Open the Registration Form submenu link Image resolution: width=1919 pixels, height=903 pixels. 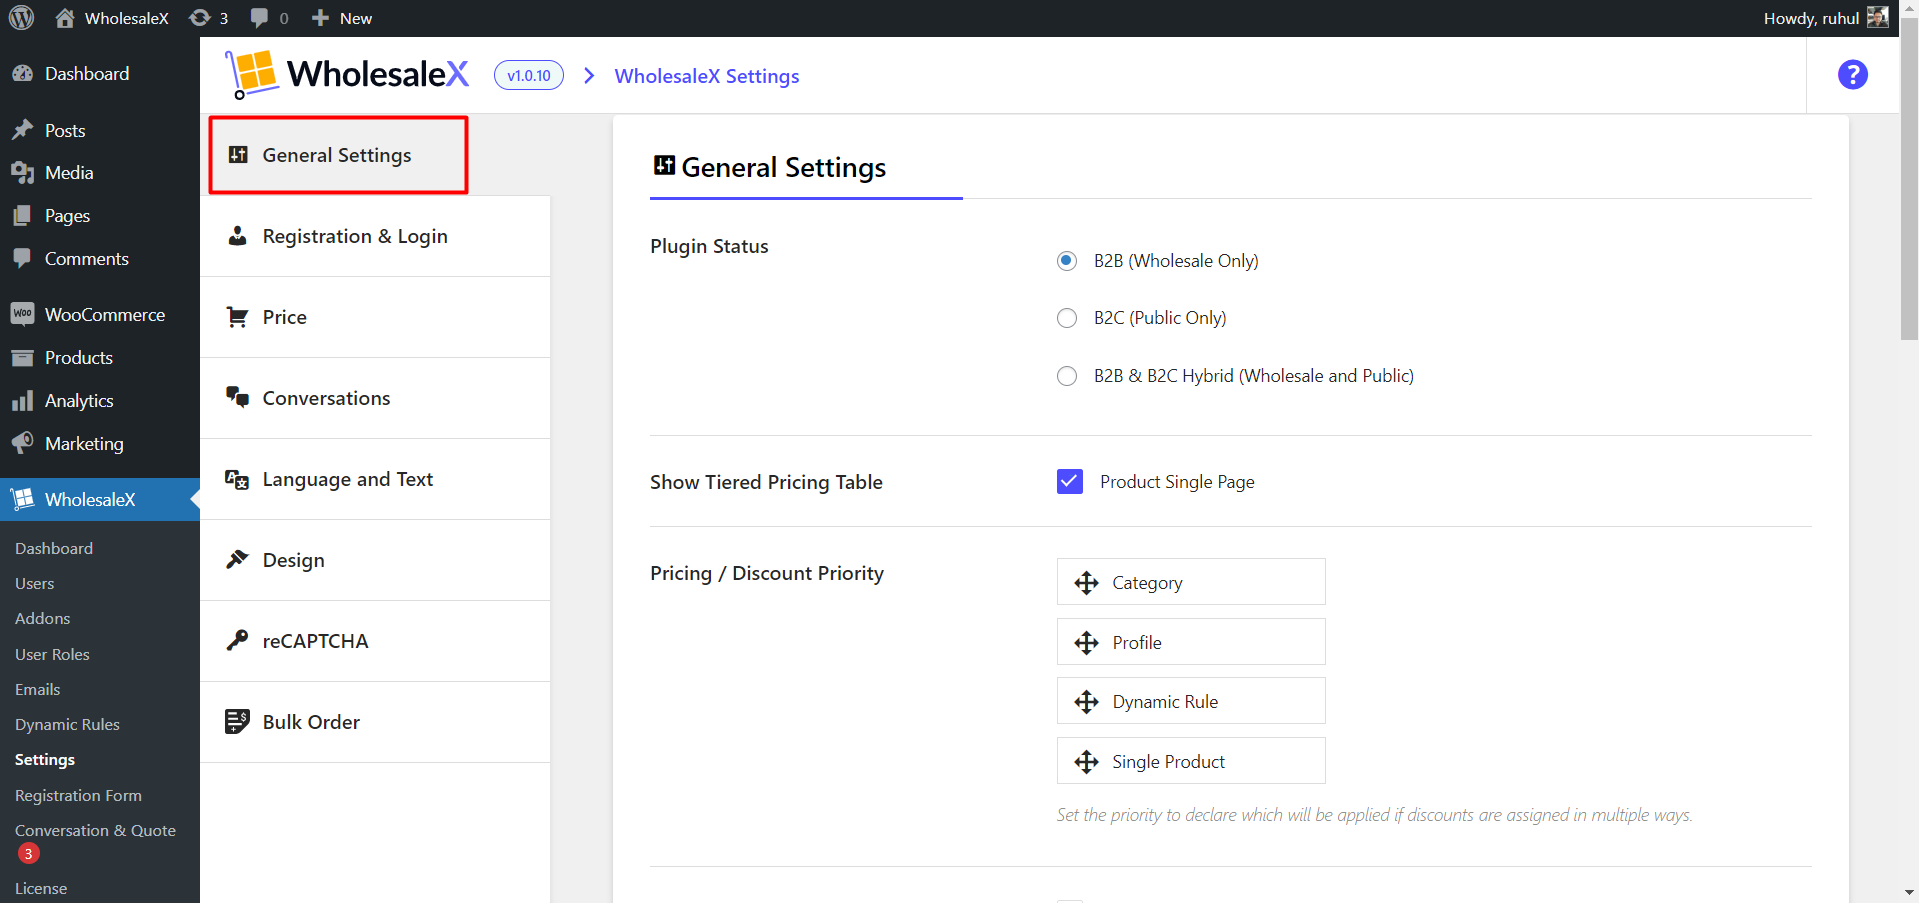click(x=78, y=796)
